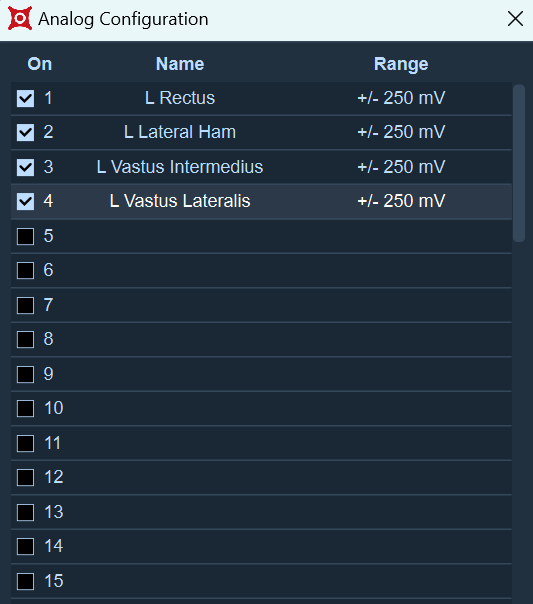Disable channel 2 L Lateral Ham
533x604 pixels.
(x=25, y=133)
